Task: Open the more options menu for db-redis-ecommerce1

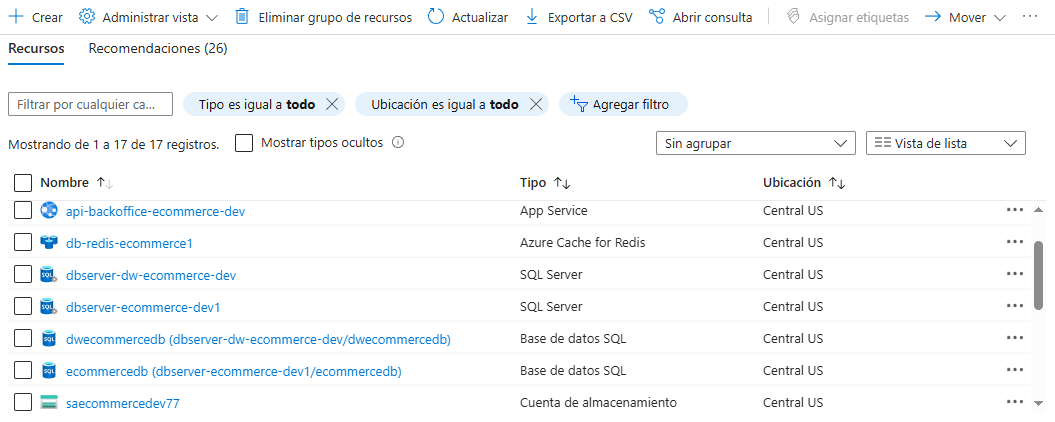Action: pyautogui.click(x=1015, y=243)
